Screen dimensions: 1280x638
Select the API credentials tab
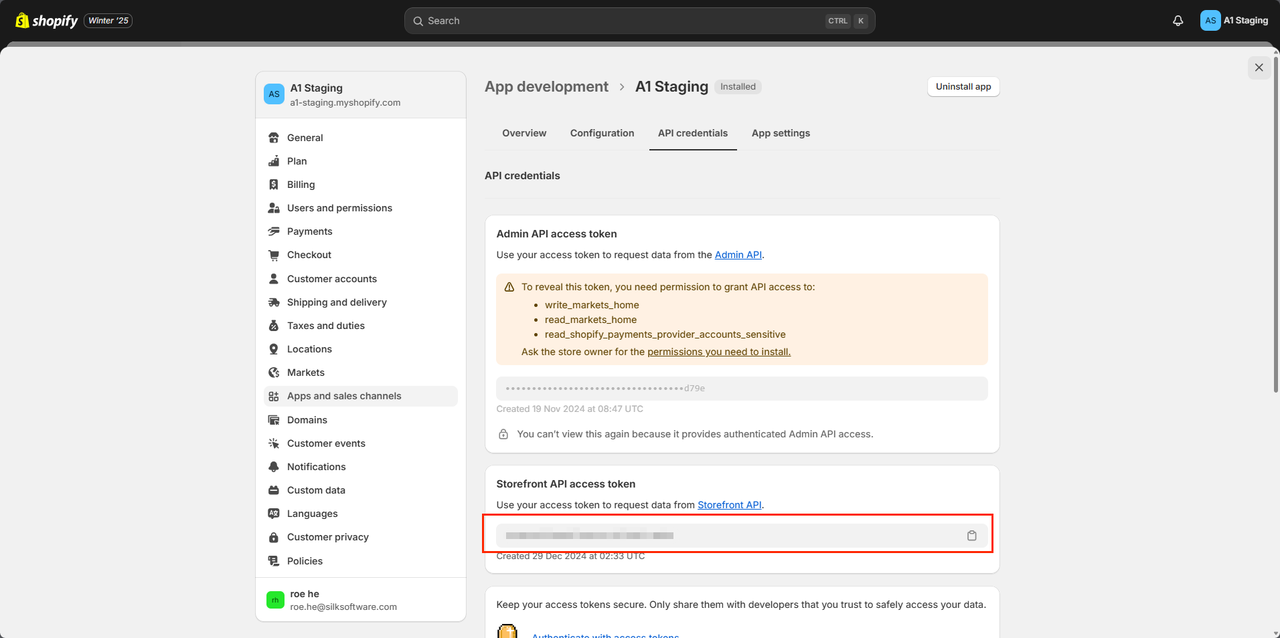pyautogui.click(x=693, y=133)
